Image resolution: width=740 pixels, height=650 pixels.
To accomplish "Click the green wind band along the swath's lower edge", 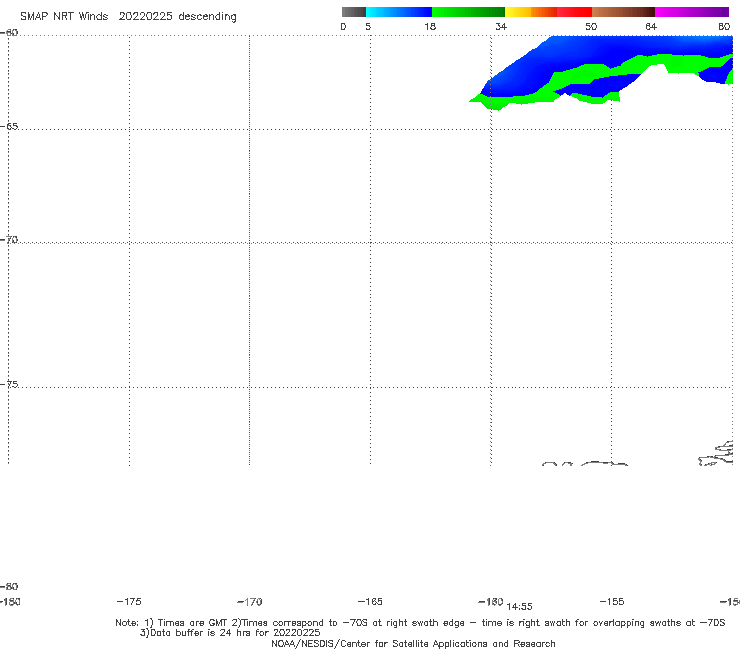I will click(519, 99).
